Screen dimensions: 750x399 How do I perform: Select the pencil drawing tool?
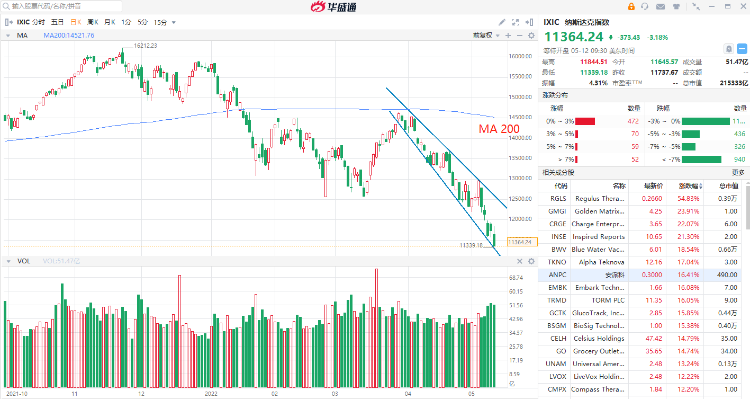pyautogui.click(x=502, y=22)
